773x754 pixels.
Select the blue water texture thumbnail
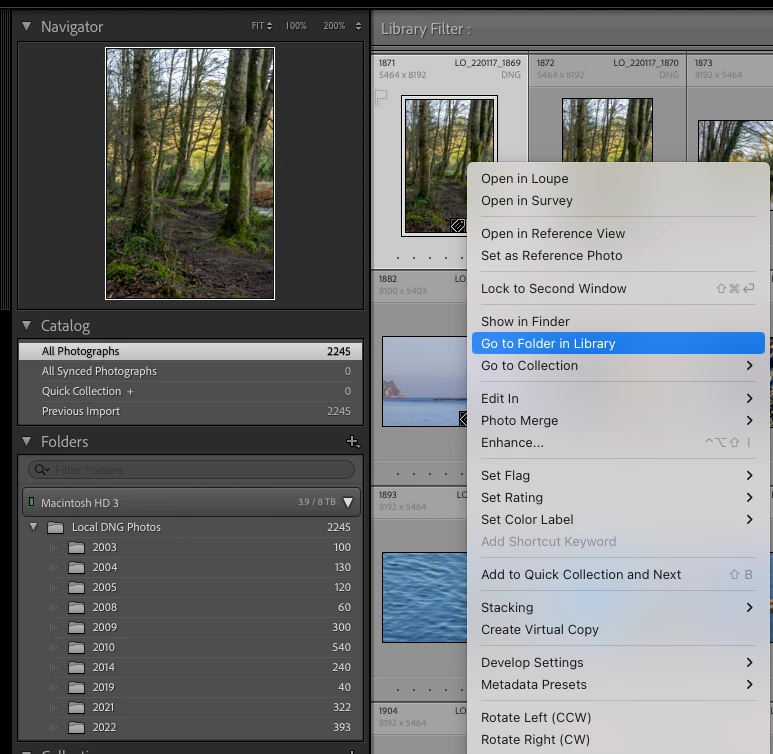pos(424,598)
